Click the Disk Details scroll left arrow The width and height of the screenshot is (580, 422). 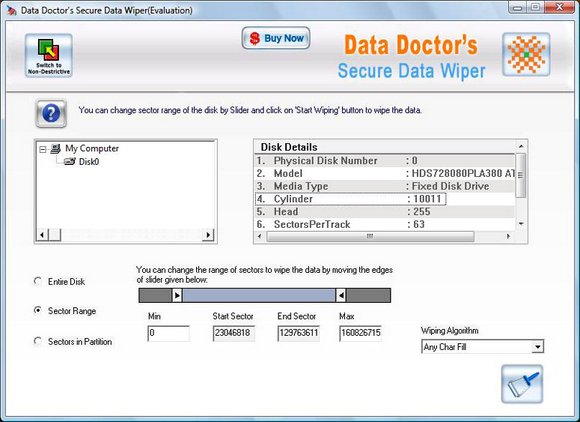(260, 236)
